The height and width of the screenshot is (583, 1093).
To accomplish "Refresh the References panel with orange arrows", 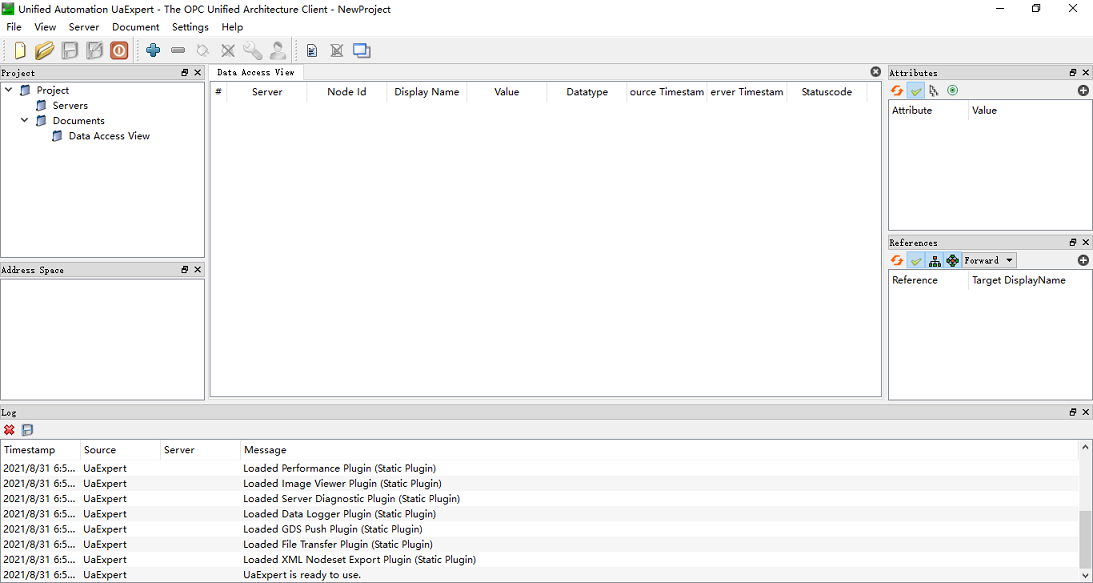I will pyautogui.click(x=897, y=260).
